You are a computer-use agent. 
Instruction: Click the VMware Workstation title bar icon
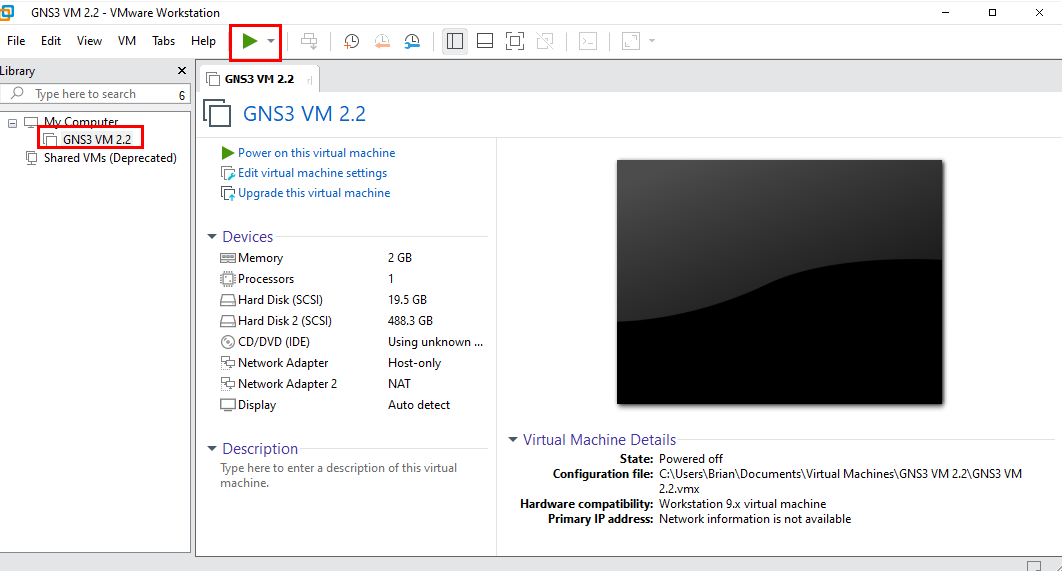coord(7,12)
